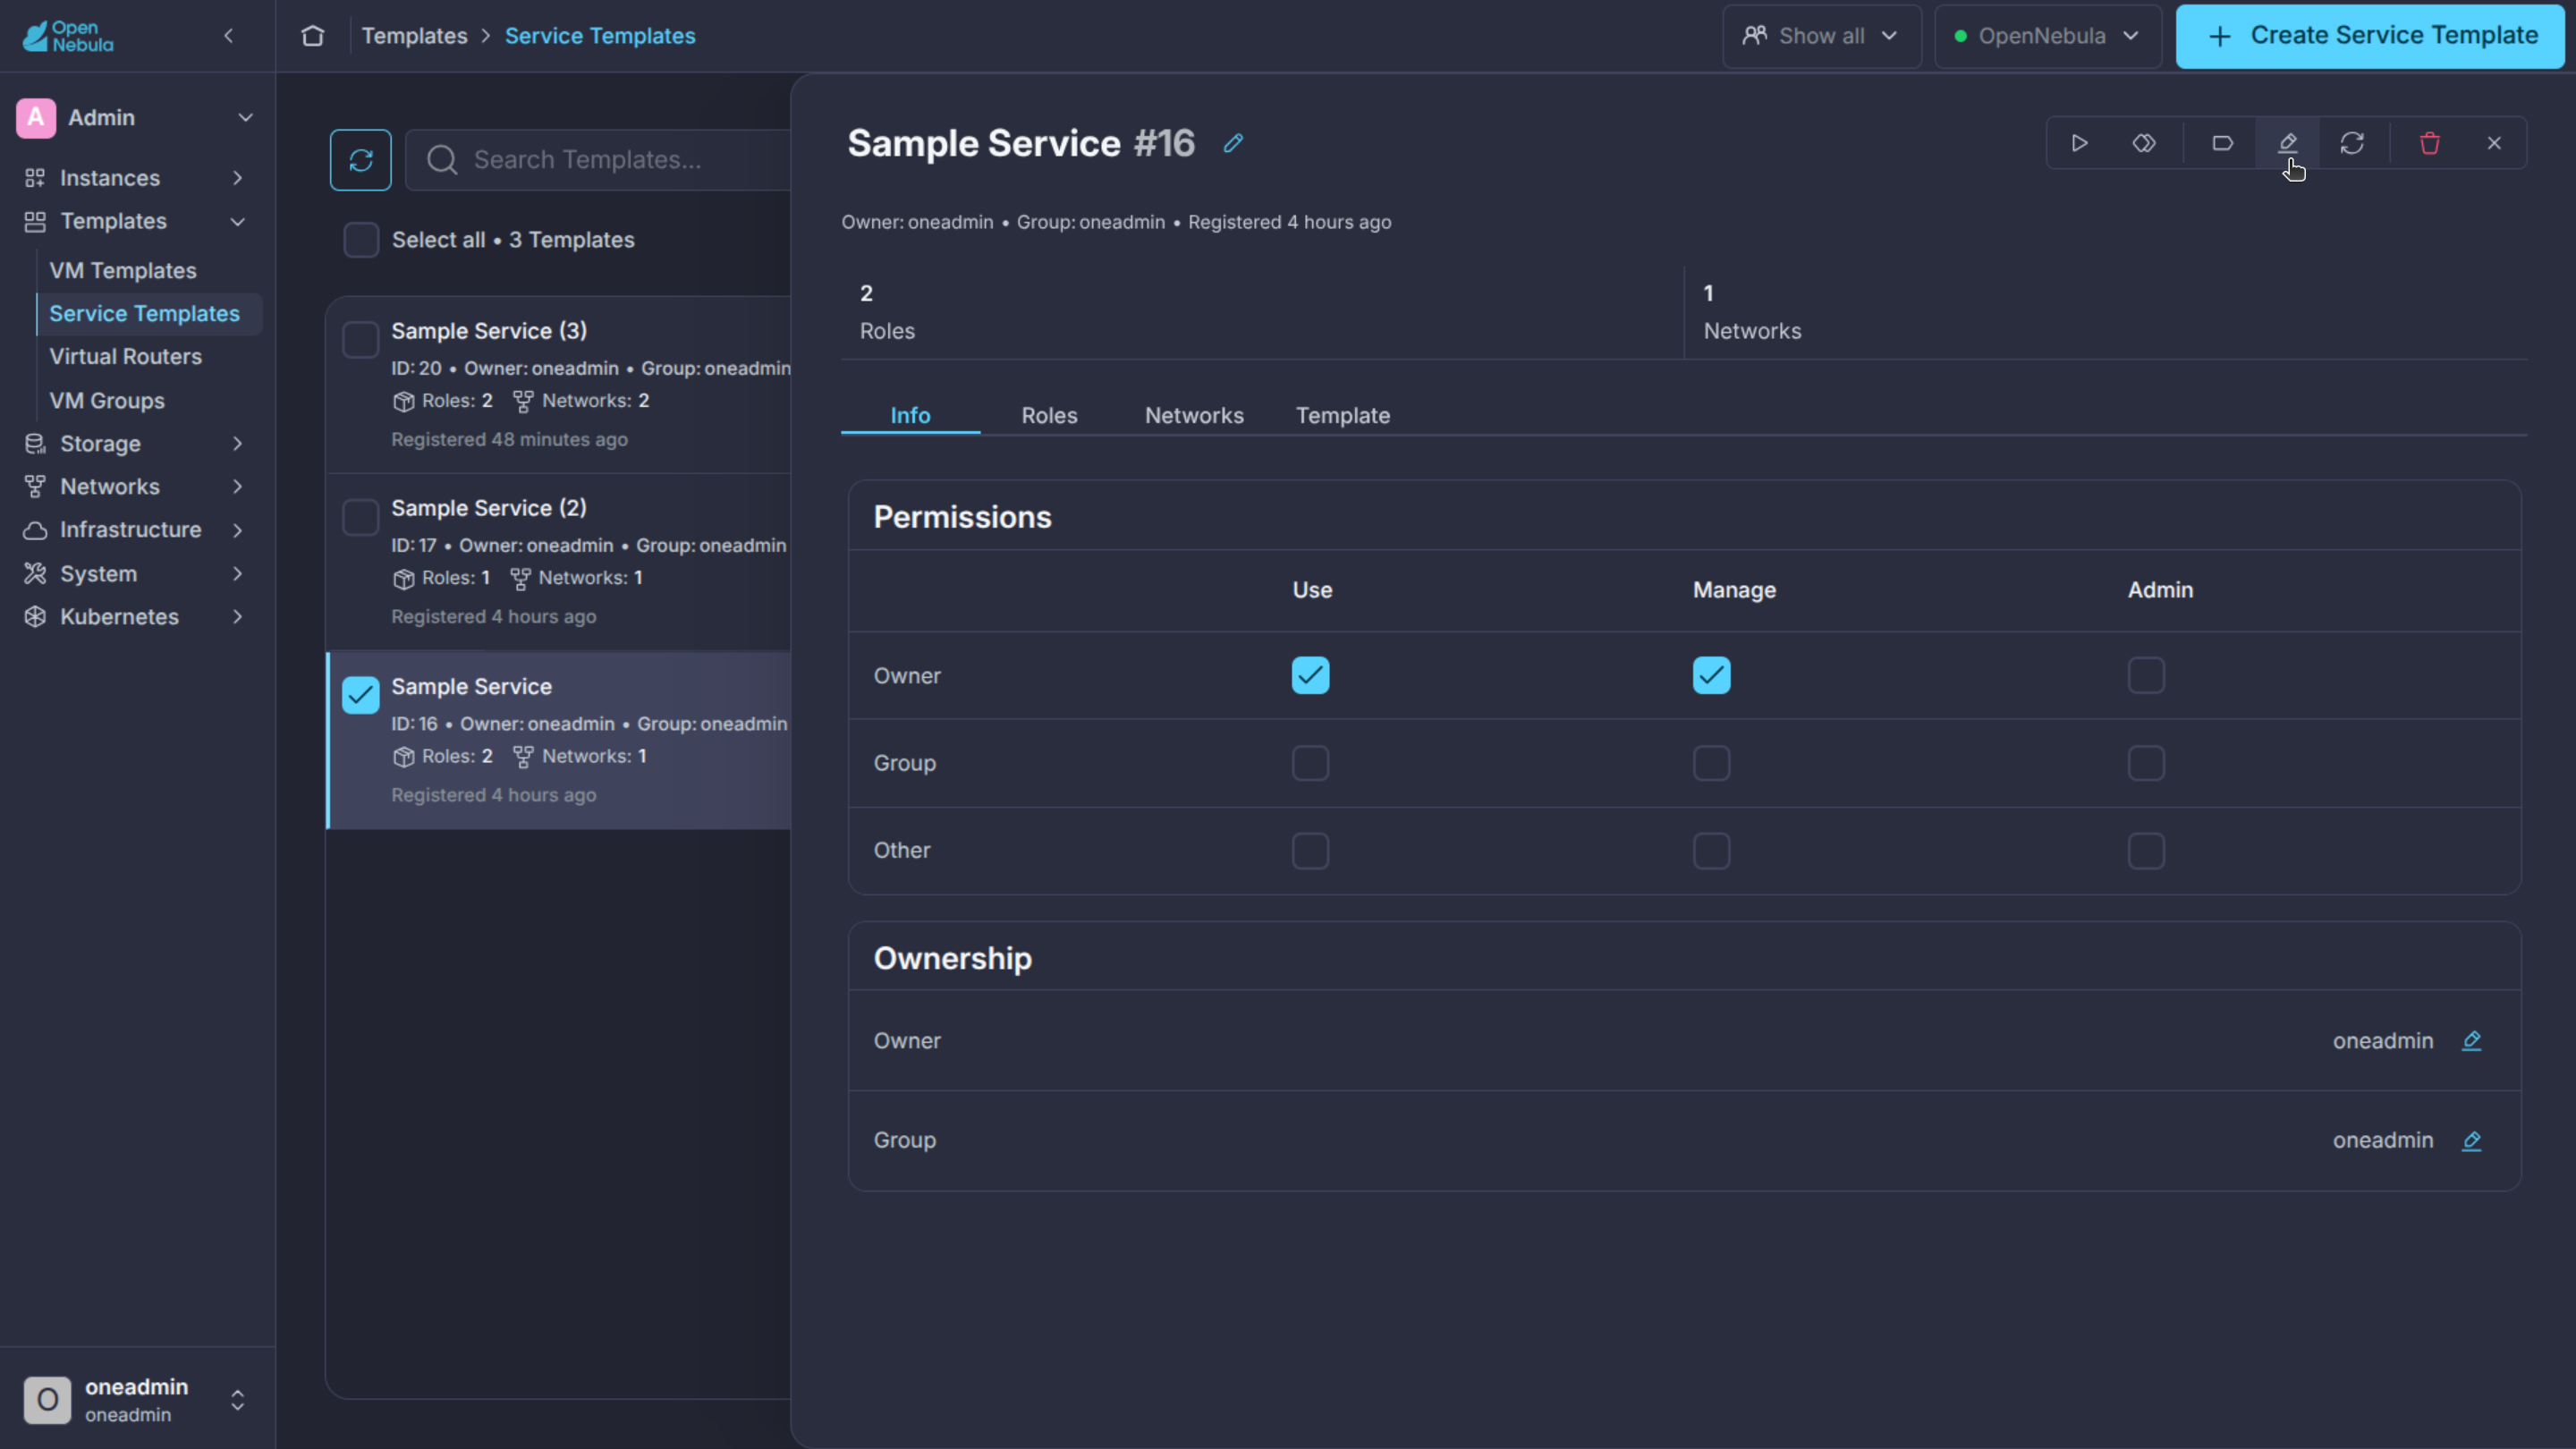Uncheck the Owner Use permission
Viewport: 2576px width, 1449px height.
1311,676
